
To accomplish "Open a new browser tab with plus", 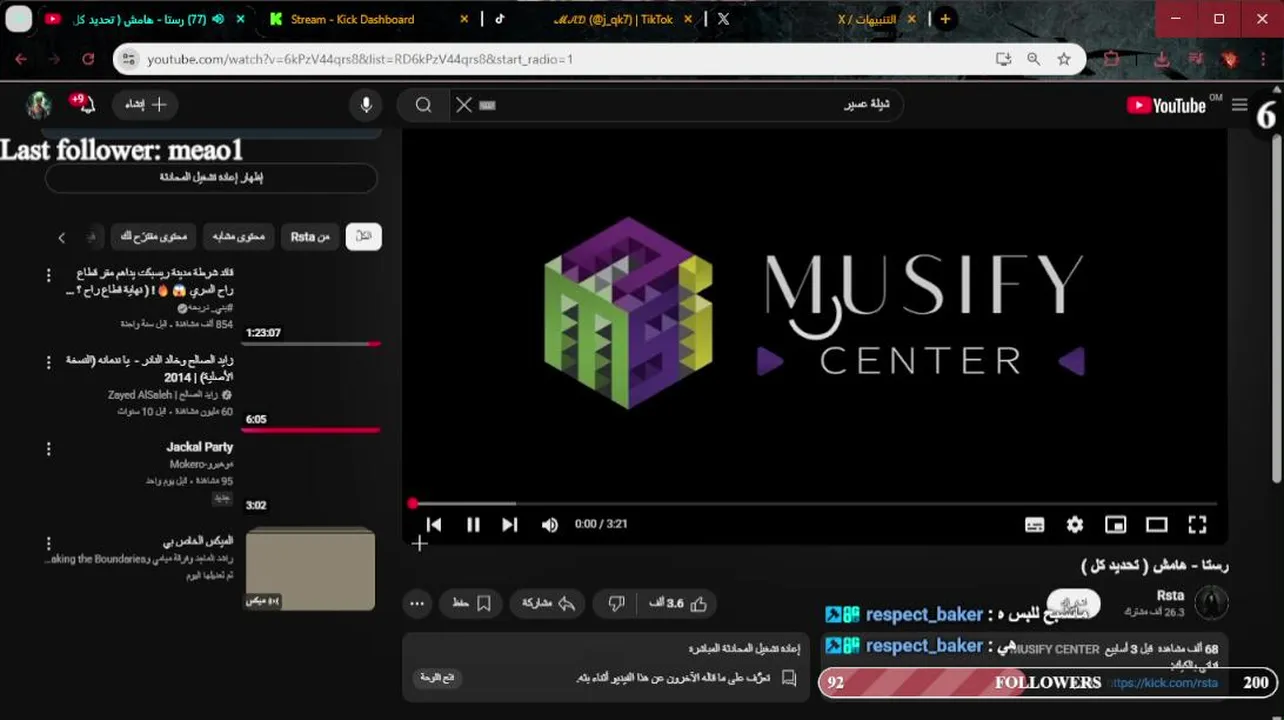I will [945, 19].
